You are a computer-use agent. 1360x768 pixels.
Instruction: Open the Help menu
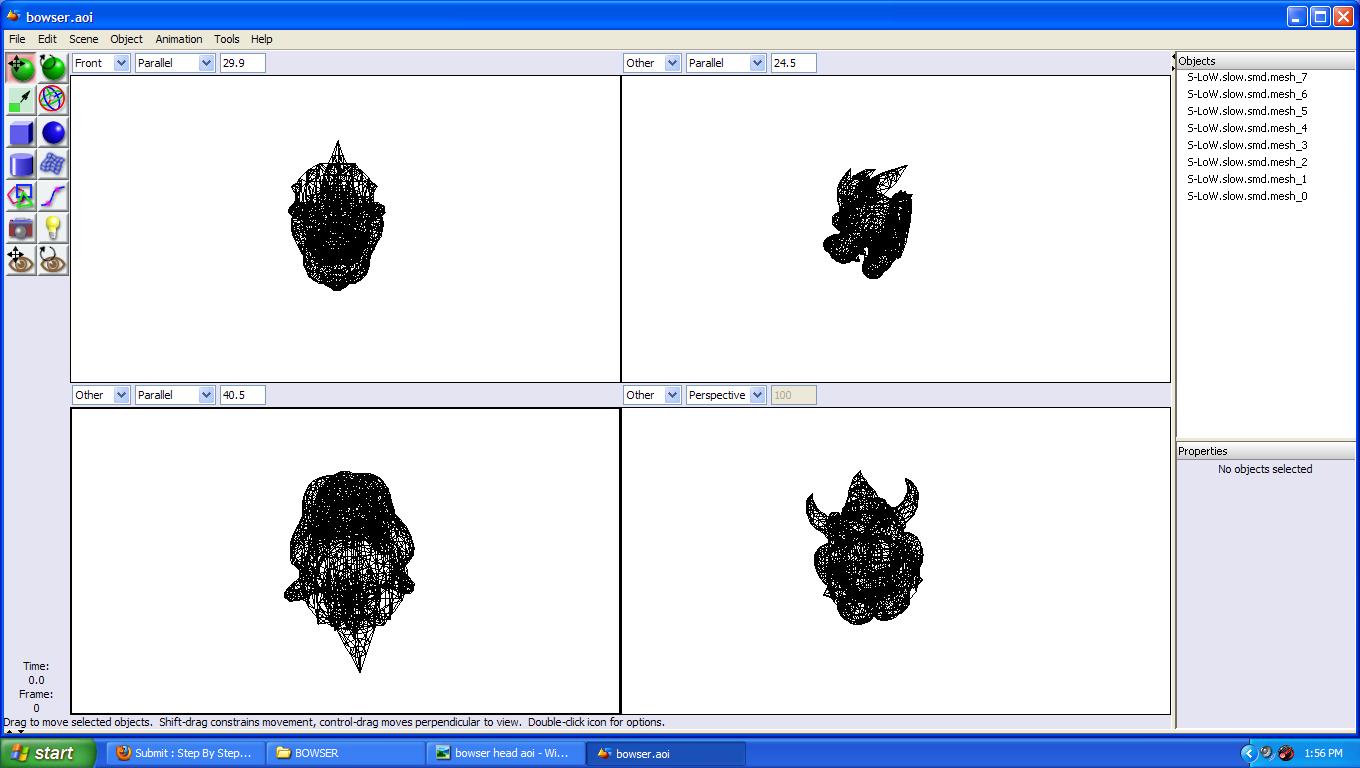261,39
